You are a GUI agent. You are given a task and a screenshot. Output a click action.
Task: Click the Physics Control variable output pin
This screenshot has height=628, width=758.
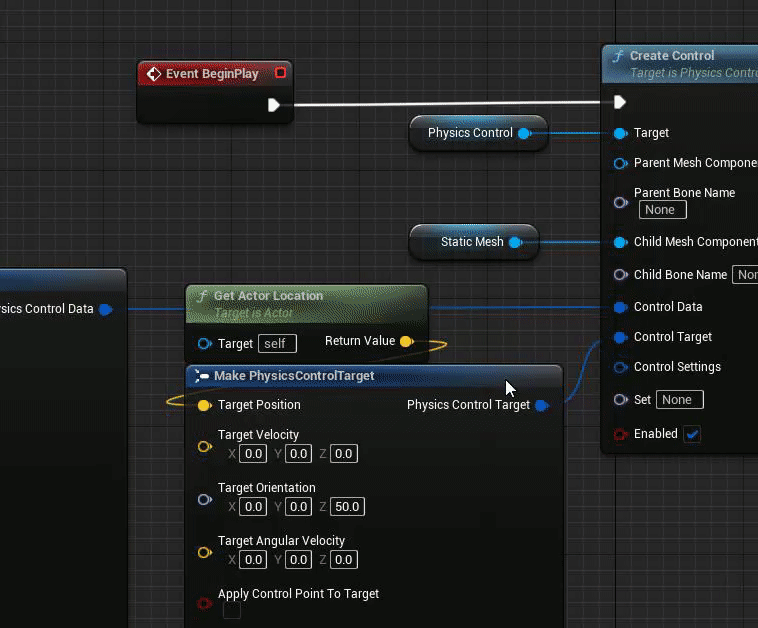coord(525,133)
